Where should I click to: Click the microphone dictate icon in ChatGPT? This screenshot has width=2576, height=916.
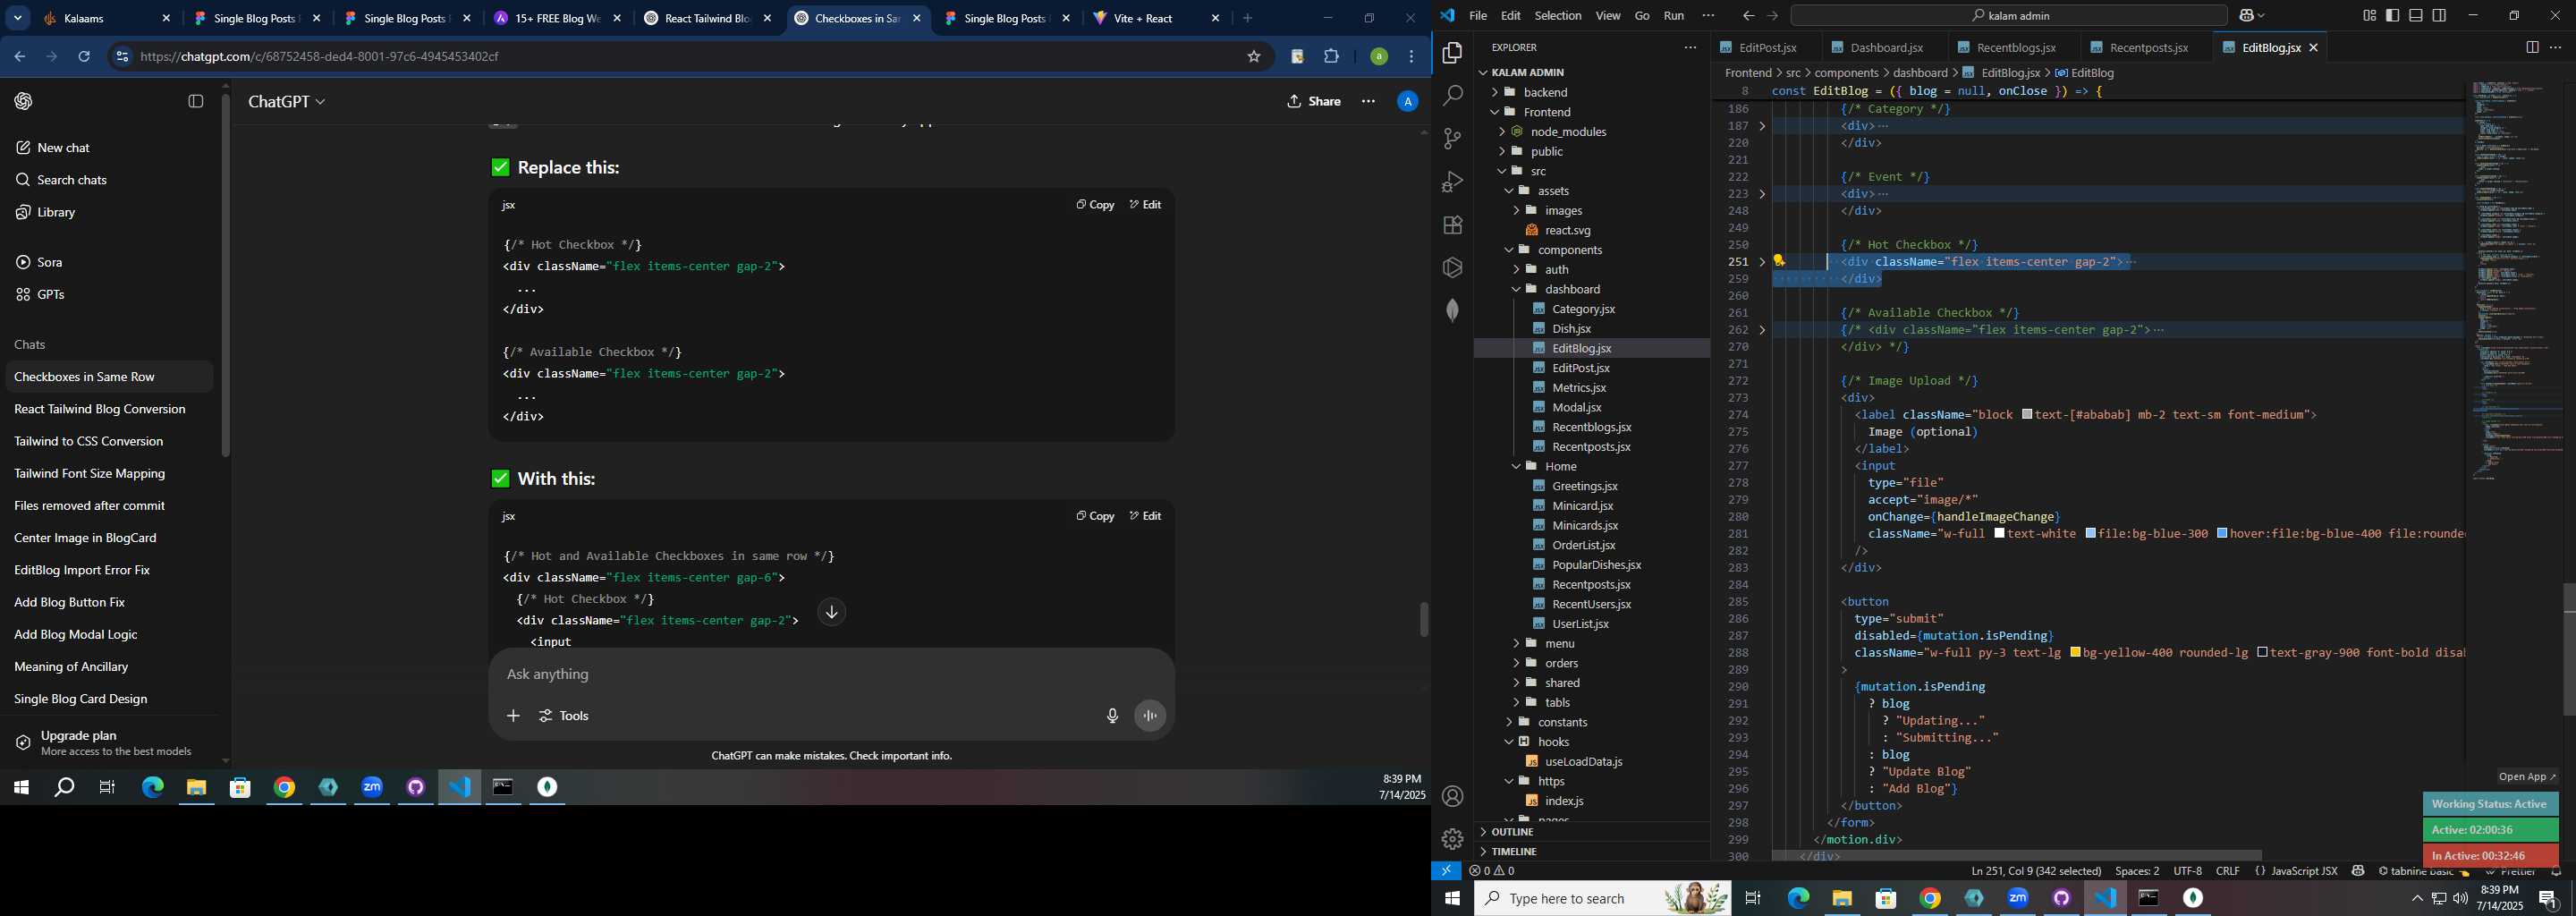[1112, 716]
